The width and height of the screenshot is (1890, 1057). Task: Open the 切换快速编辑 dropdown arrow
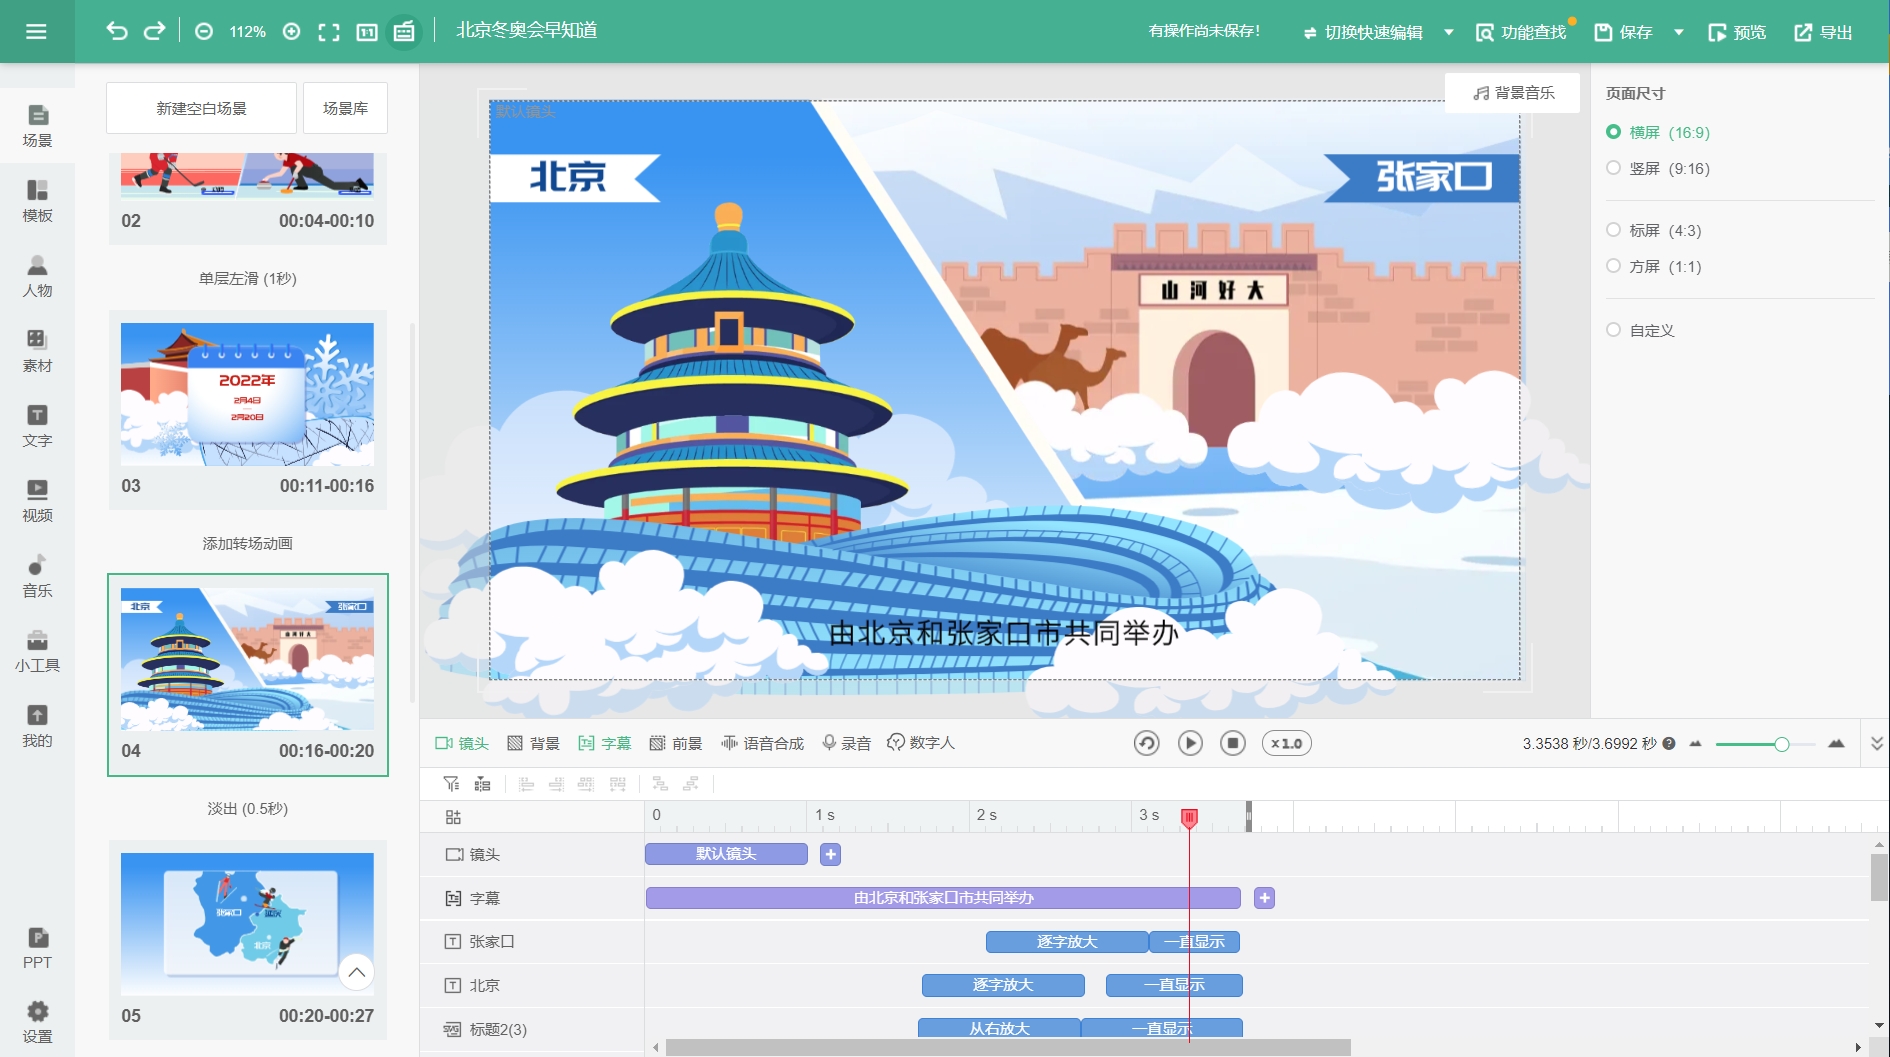[1448, 32]
